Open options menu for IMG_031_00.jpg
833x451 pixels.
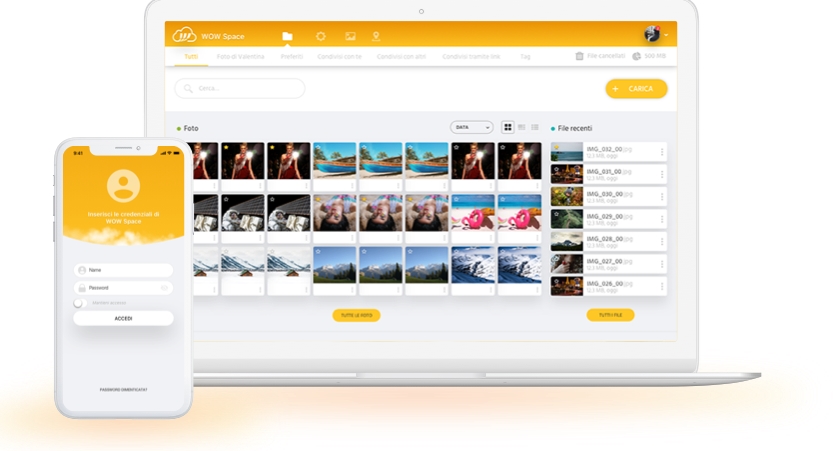click(x=661, y=174)
